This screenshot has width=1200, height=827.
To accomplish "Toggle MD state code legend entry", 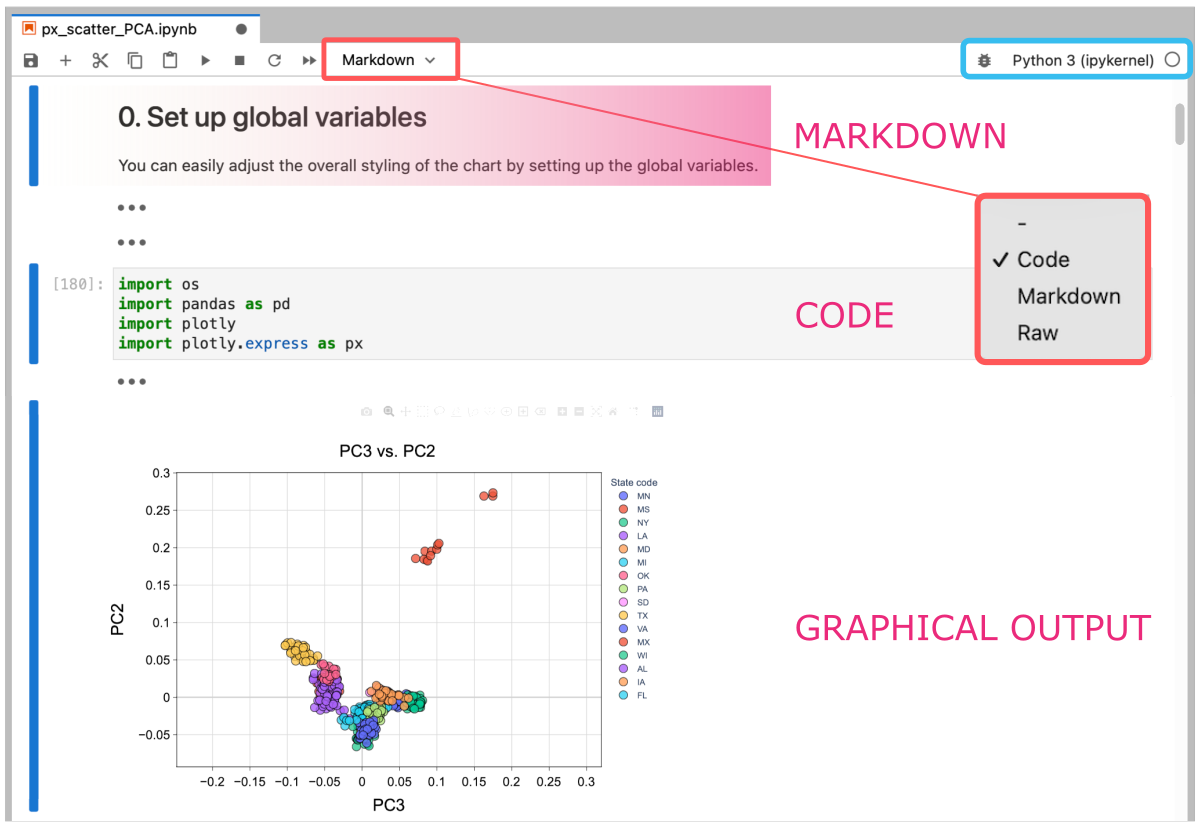I will tap(634, 549).
